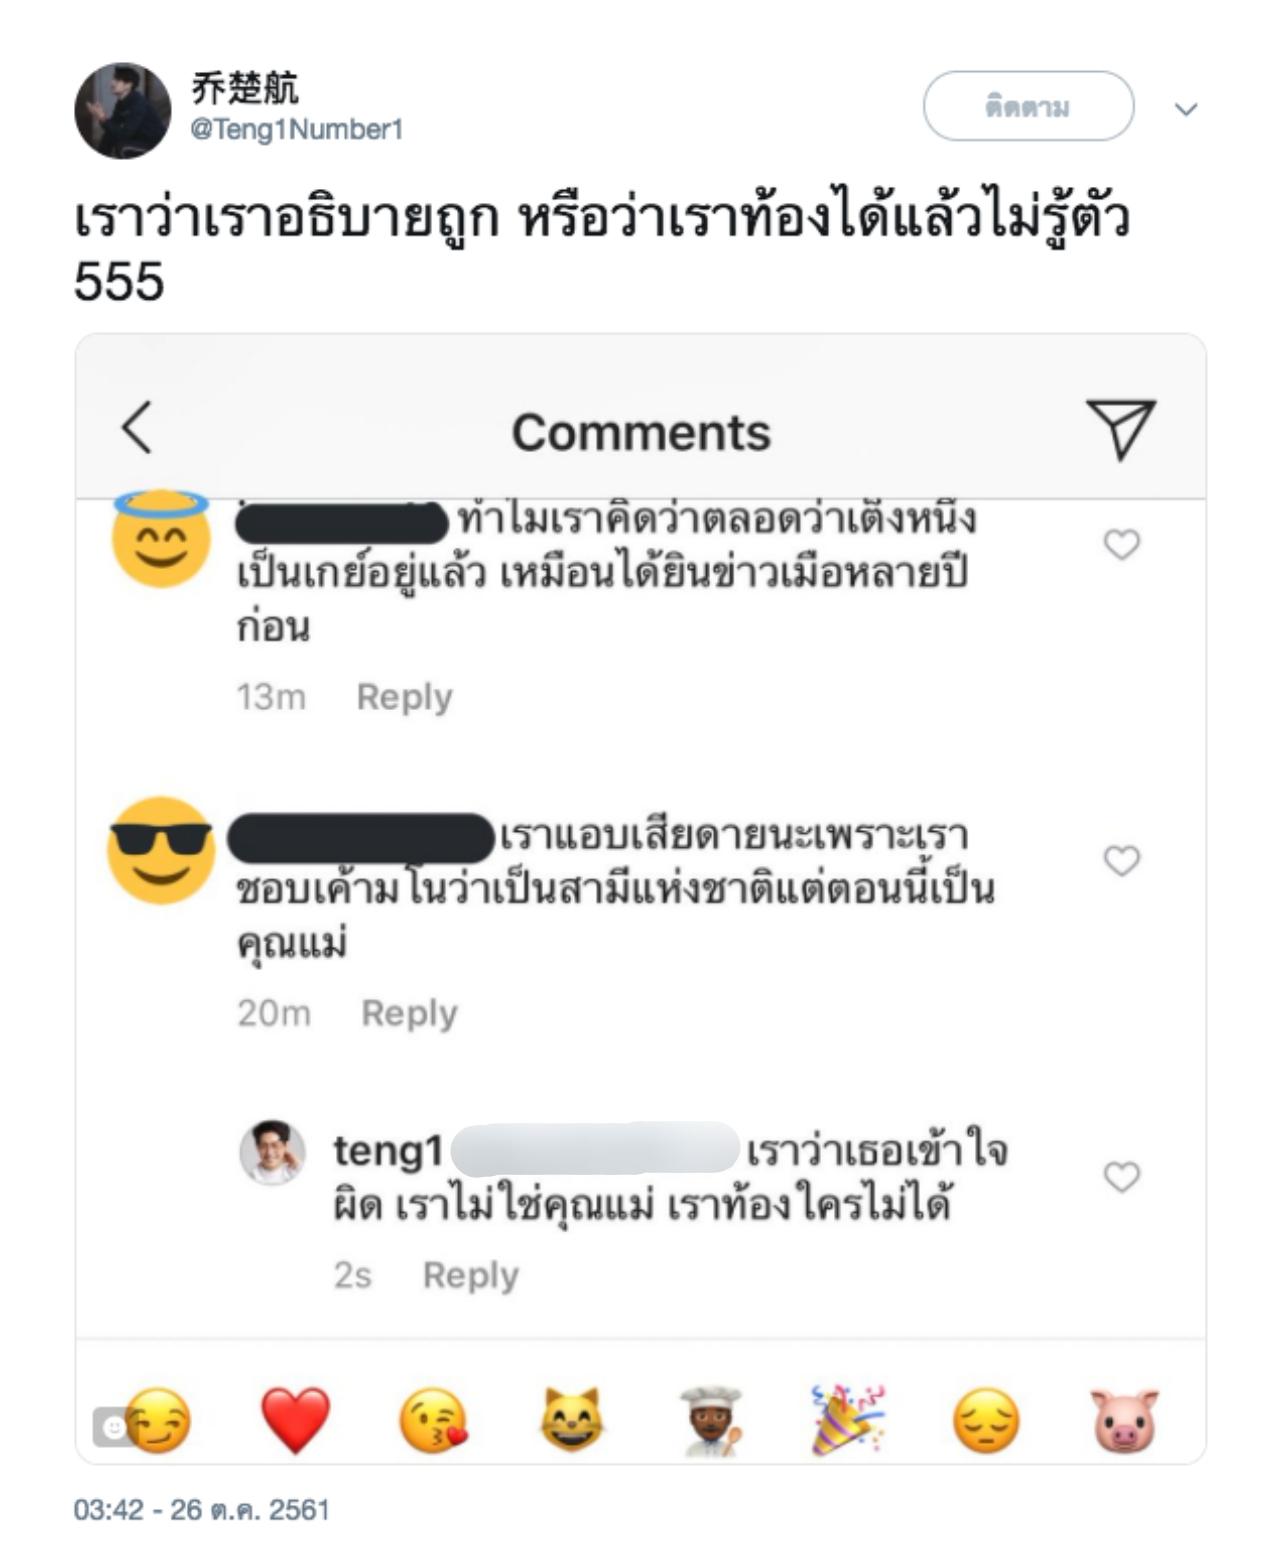Reply to teng1's 2s-old comment
The width and height of the screenshot is (1280, 1554).
pyautogui.click(x=470, y=1275)
